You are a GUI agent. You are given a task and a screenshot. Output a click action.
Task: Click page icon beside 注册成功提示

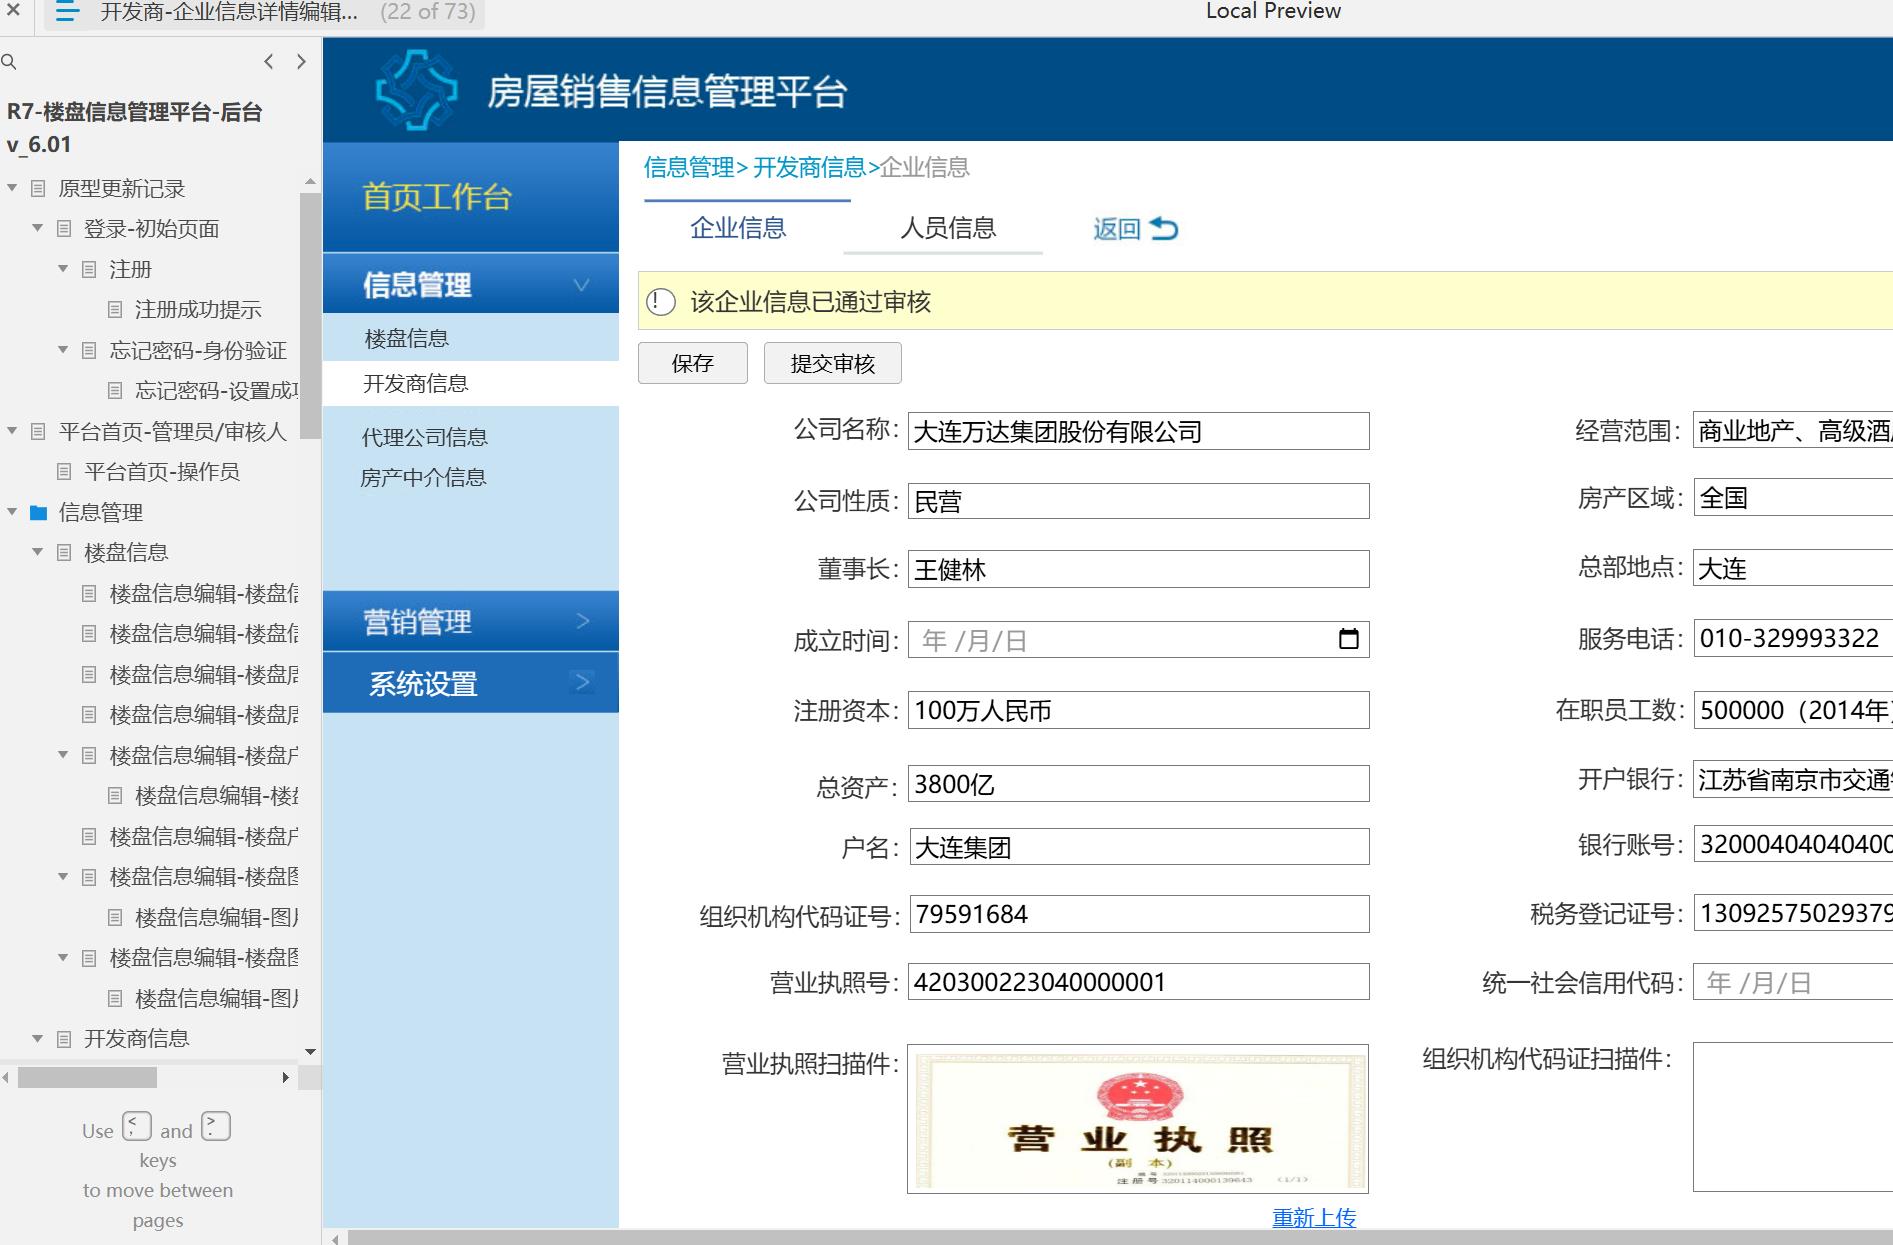115,310
